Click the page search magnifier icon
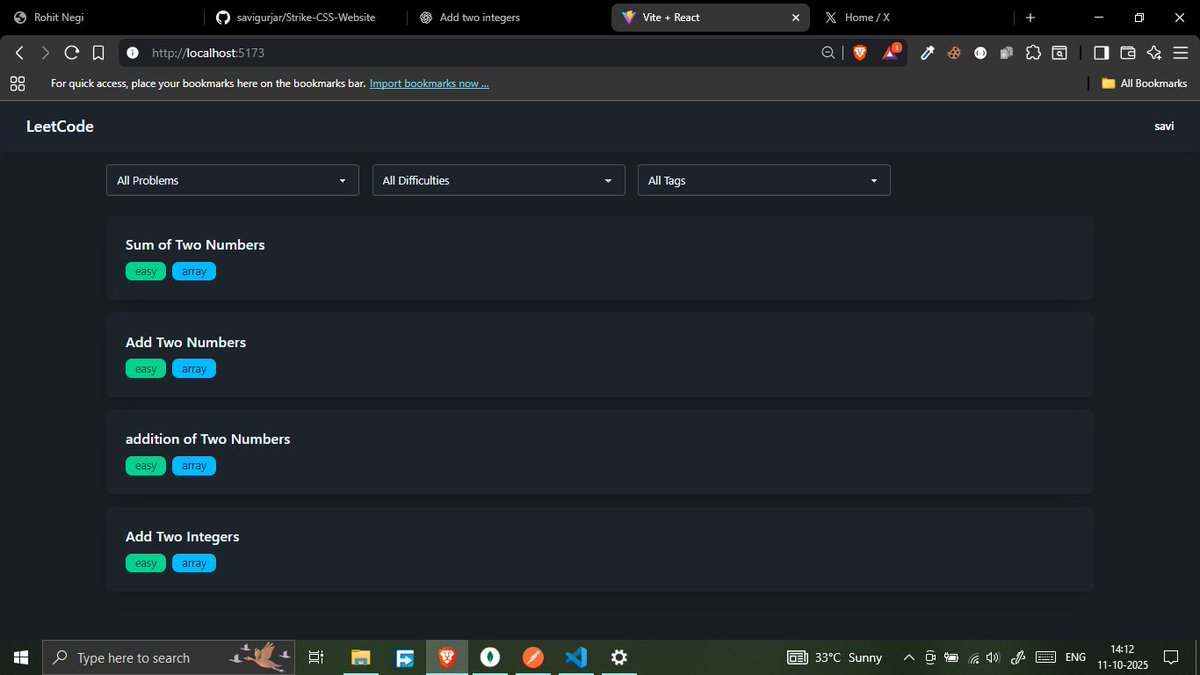Image resolution: width=1200 pixels, height=675 pixels. (827, 53)
